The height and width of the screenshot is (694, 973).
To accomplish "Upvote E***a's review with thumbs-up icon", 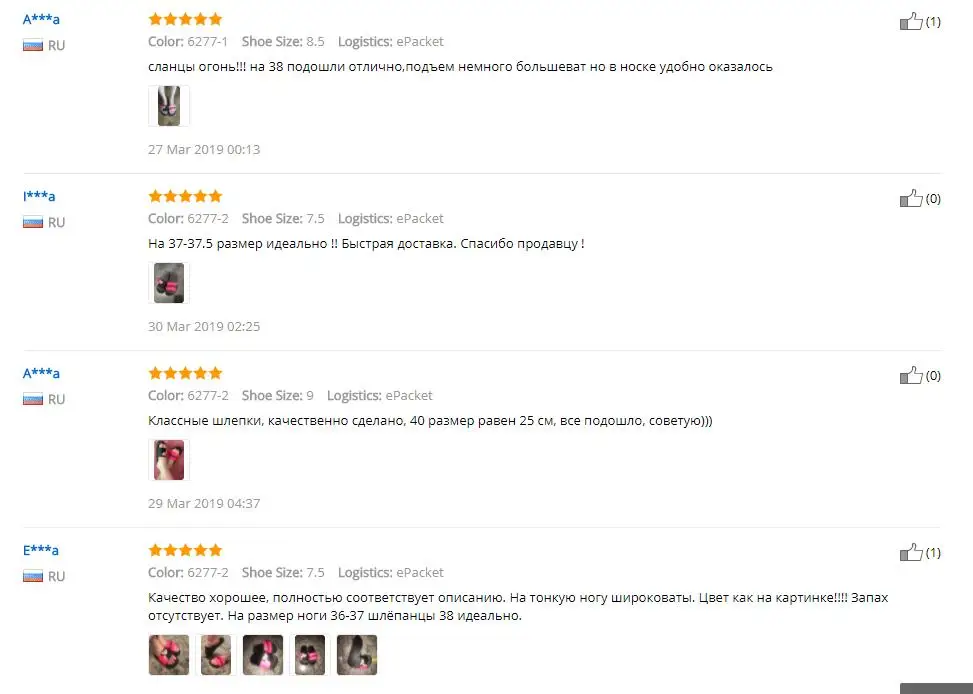I will (911, 552).
